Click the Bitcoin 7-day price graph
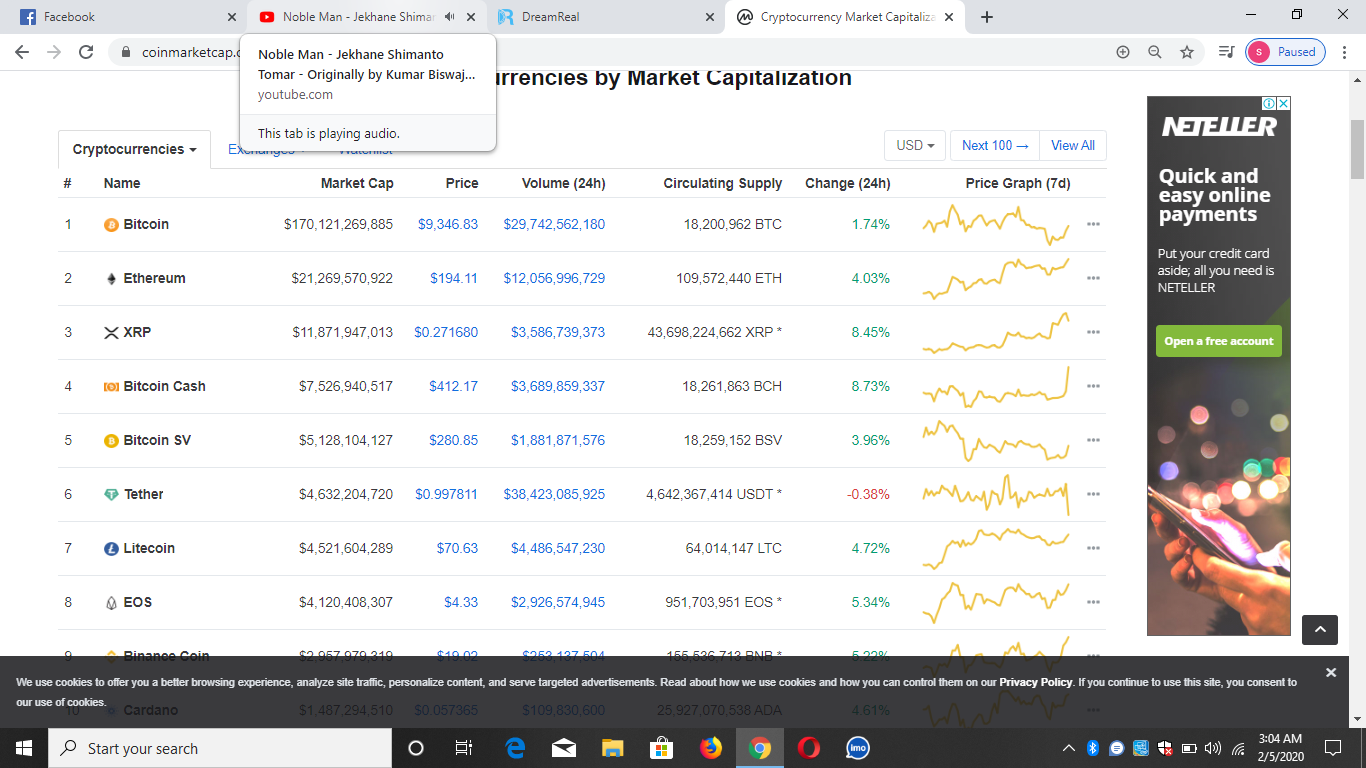The width and height of the screenshot is (1366, 768). (x=996, y=224)
